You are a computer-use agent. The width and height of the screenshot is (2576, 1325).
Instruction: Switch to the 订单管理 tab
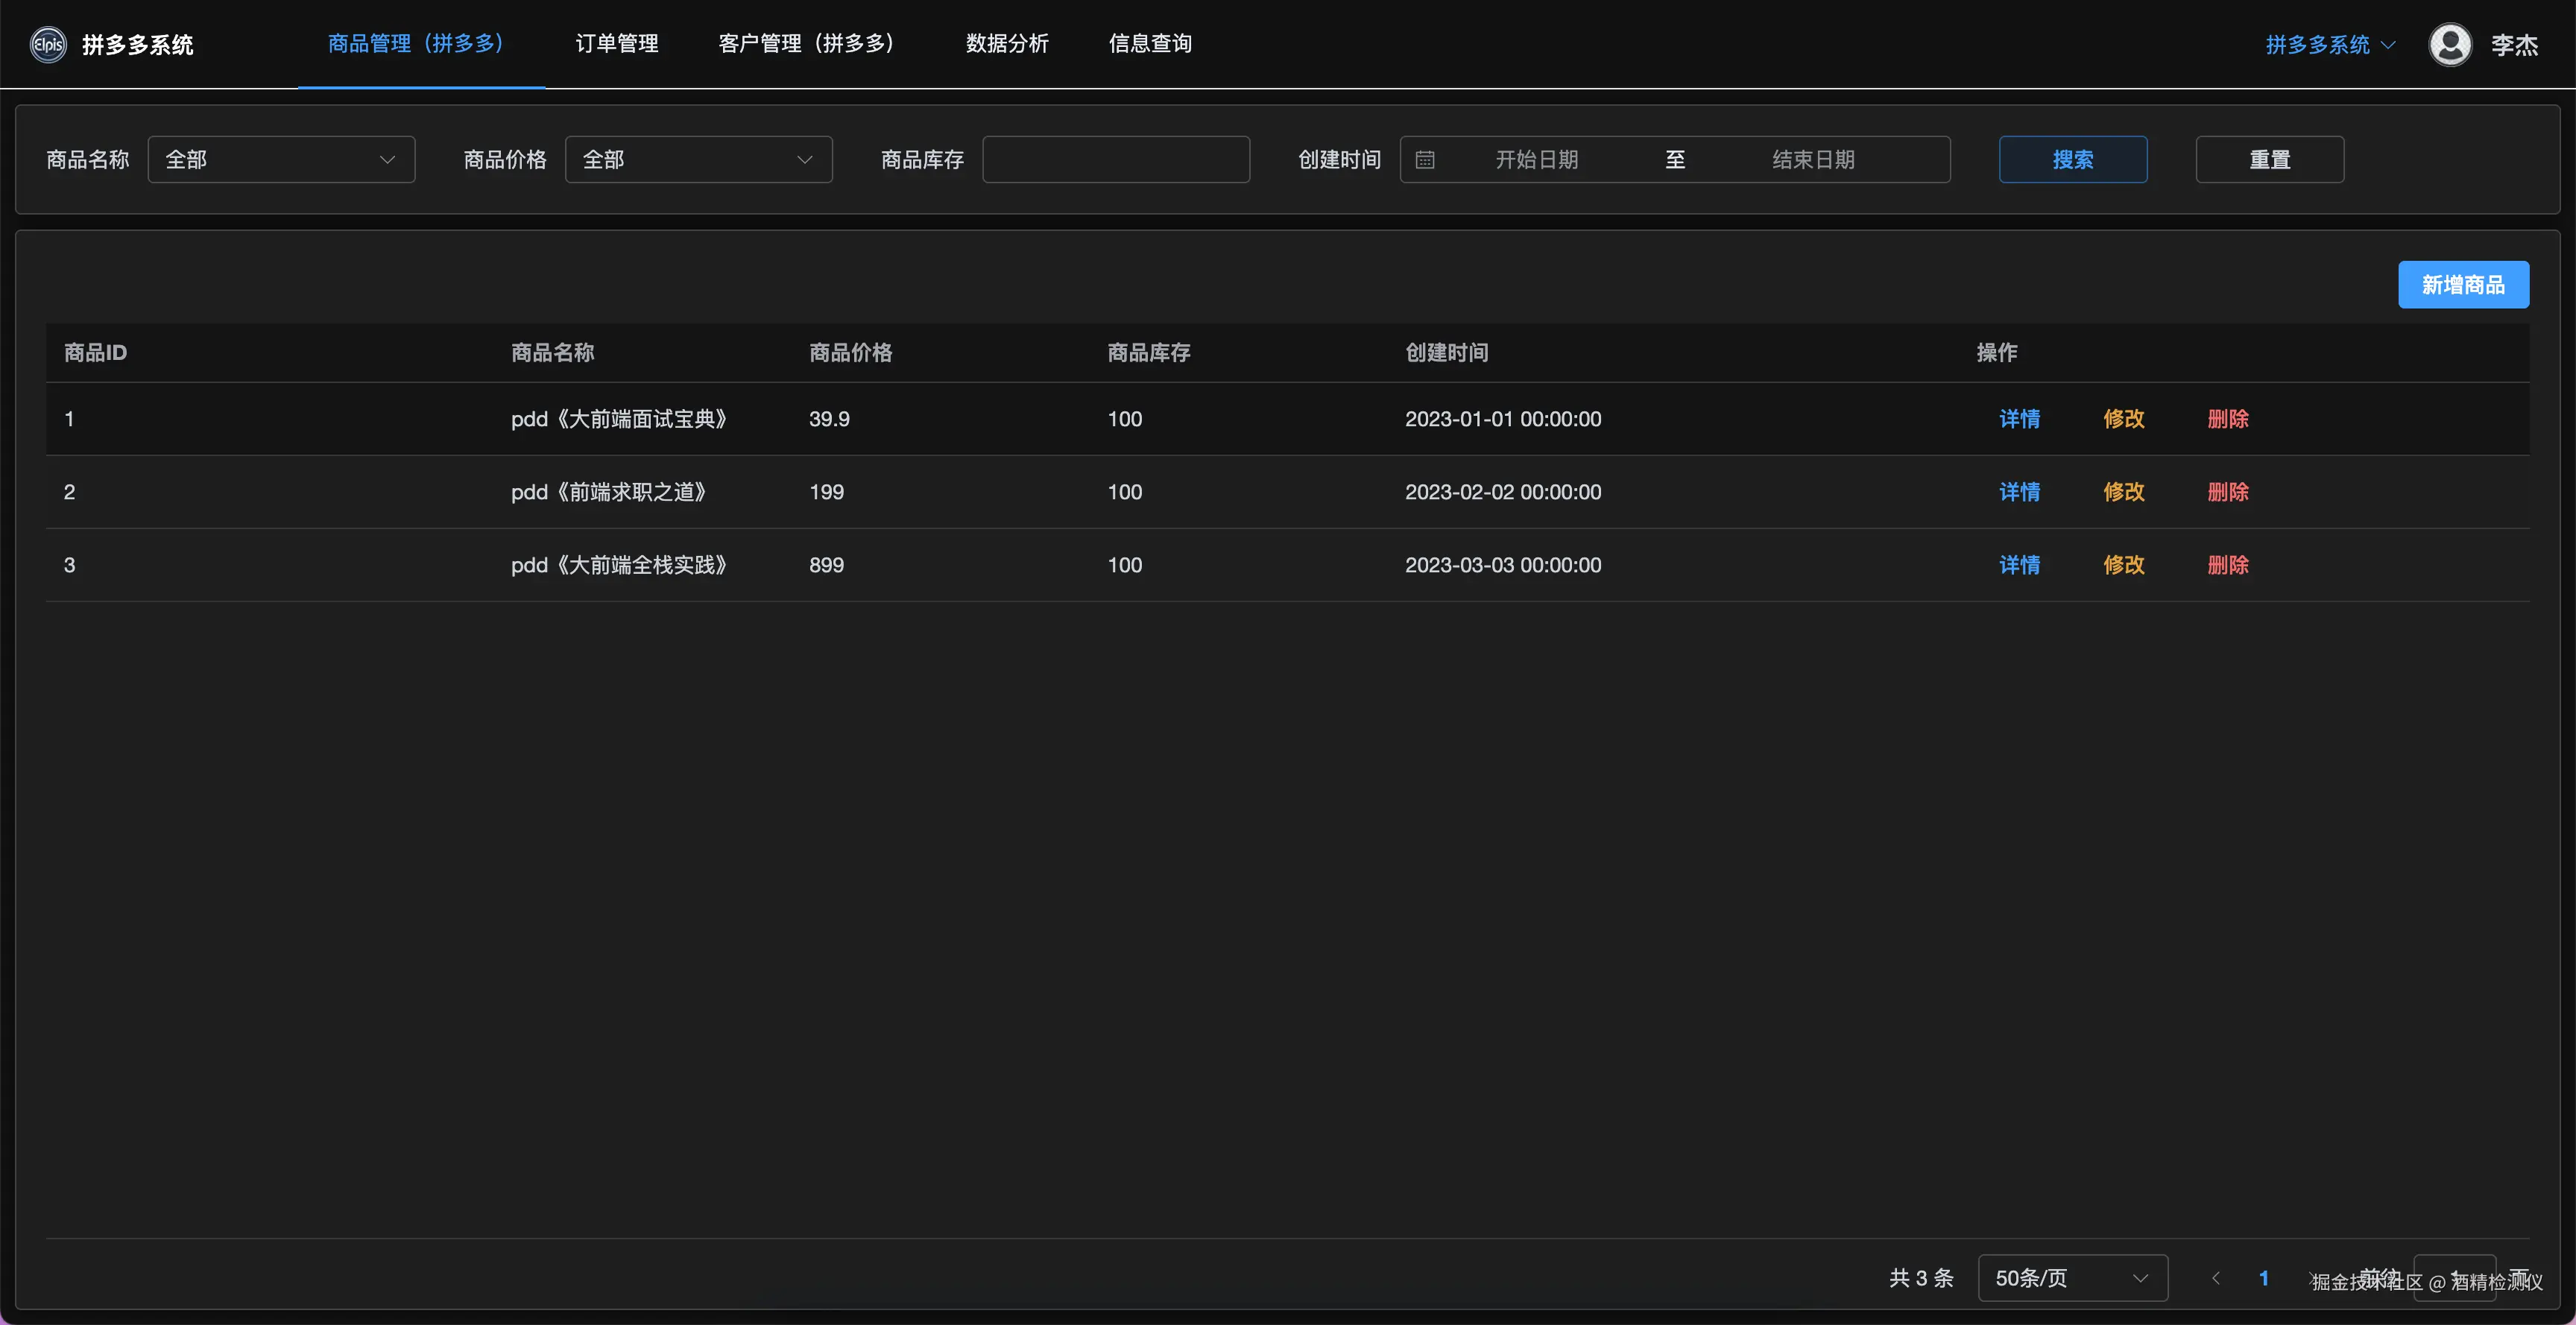coord(617,44)
